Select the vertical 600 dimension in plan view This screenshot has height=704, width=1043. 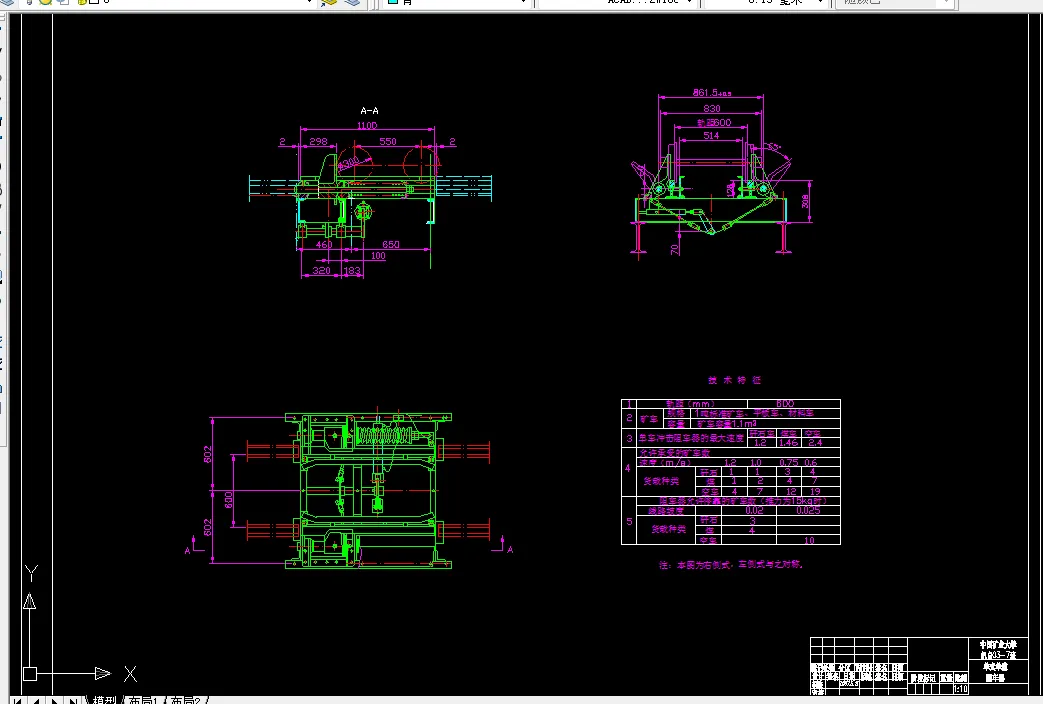point(229,500)
